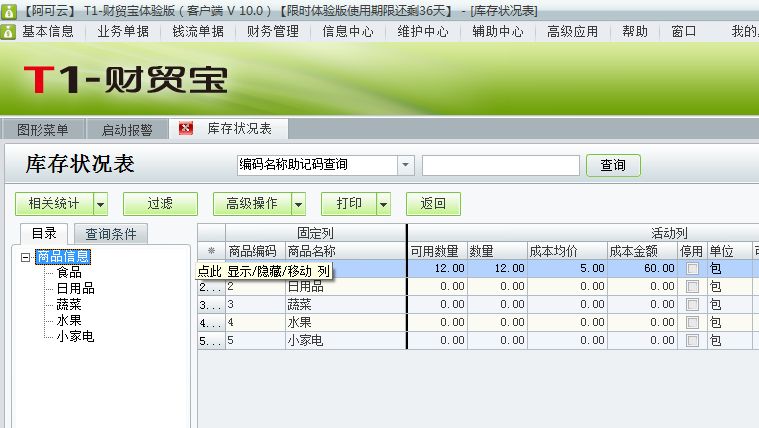Click the 活动列 group header
759x428 pixels.
click(669, 233)
